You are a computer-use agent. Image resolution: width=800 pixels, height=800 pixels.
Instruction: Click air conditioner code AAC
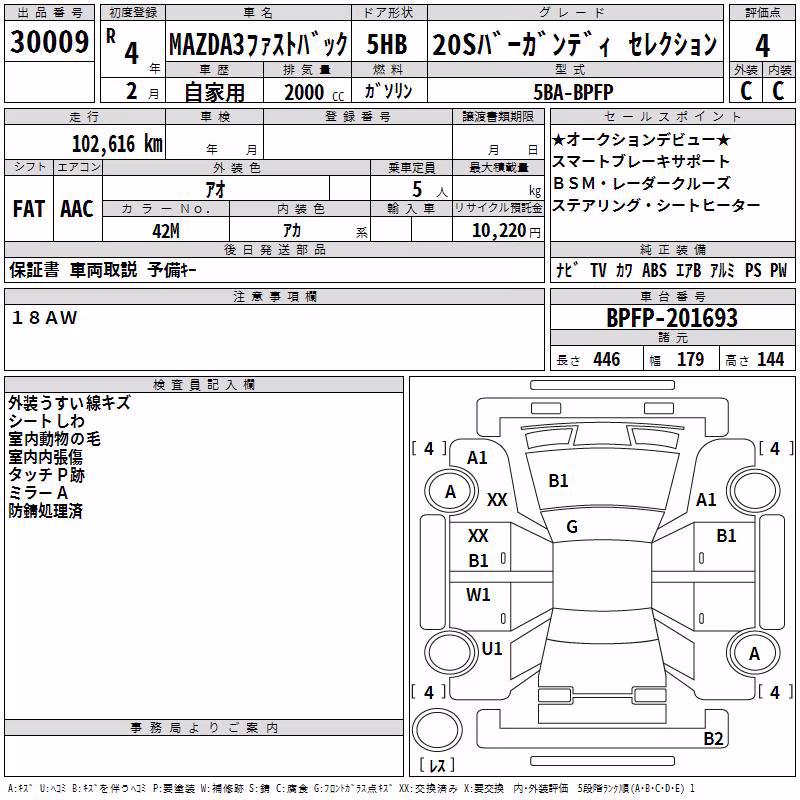[77, 209]
